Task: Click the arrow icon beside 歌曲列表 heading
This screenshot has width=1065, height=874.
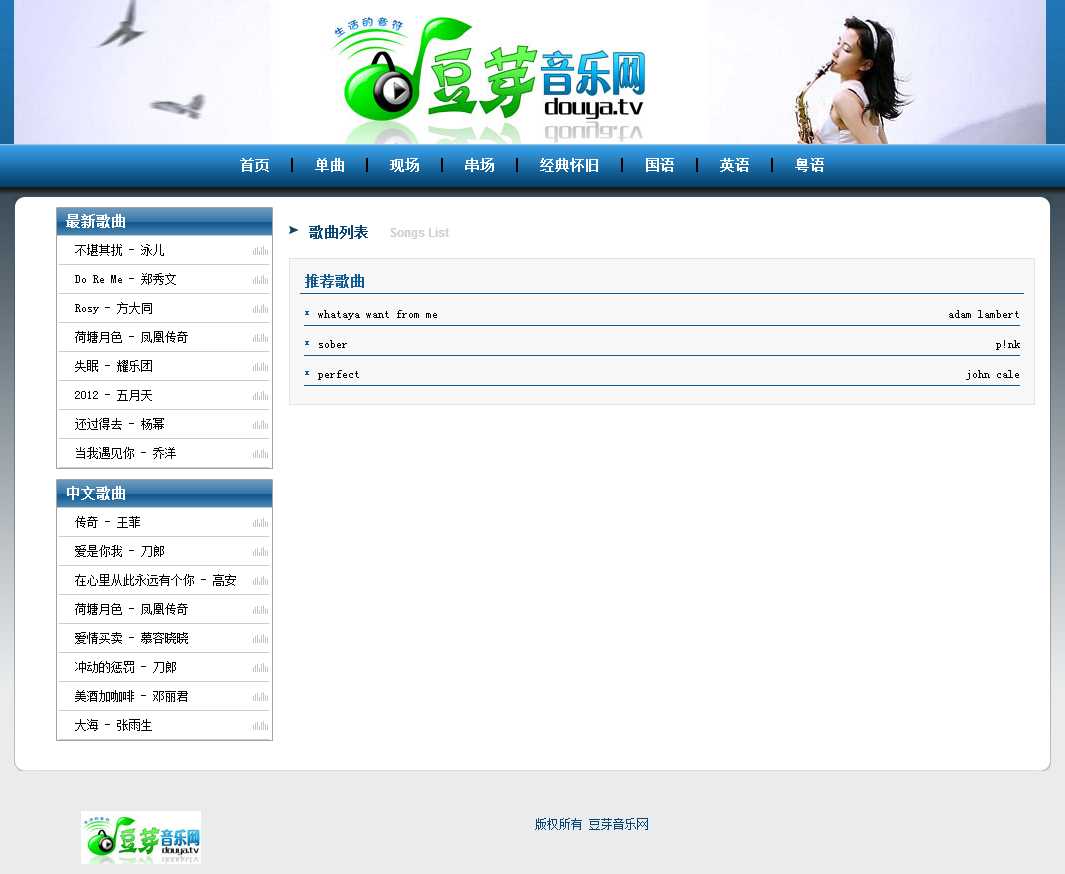Action: click(294, 230)
